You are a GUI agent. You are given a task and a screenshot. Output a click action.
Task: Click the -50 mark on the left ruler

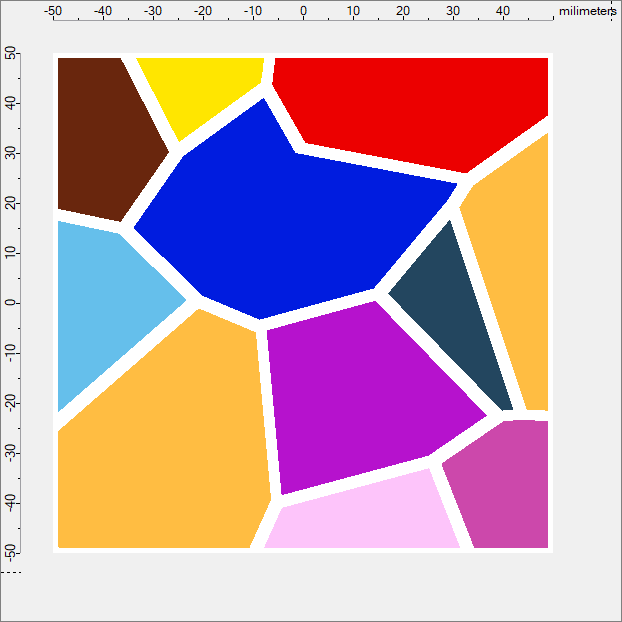(x=11, y=550)
